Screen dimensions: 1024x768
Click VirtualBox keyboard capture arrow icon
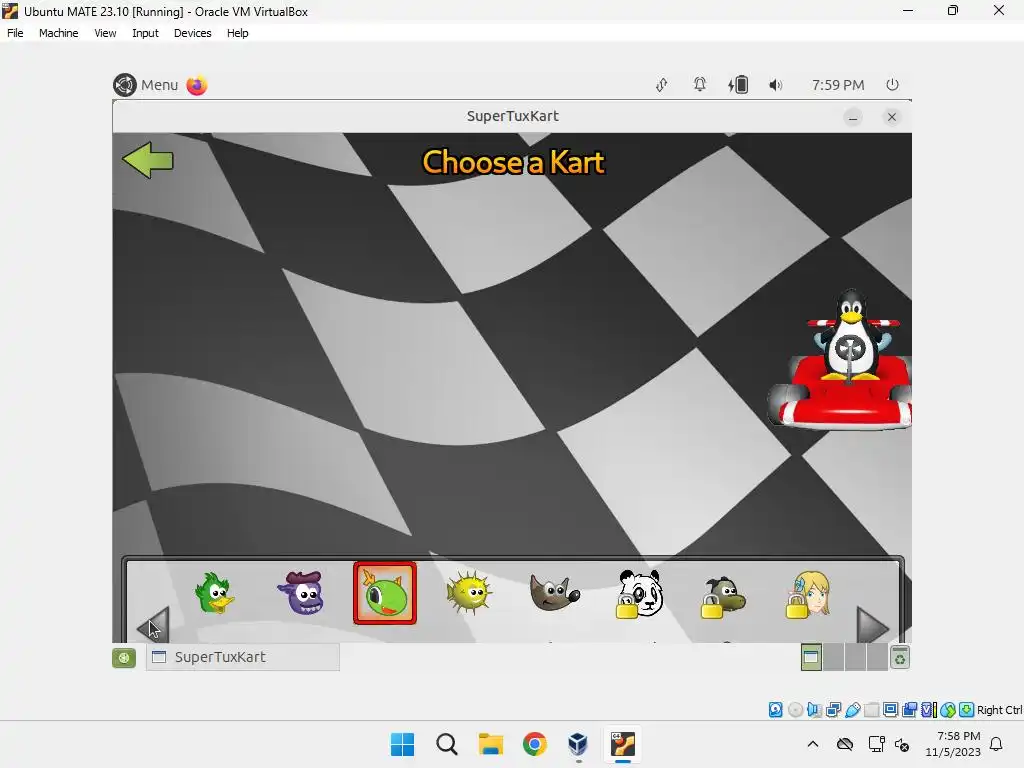(967, 710)
